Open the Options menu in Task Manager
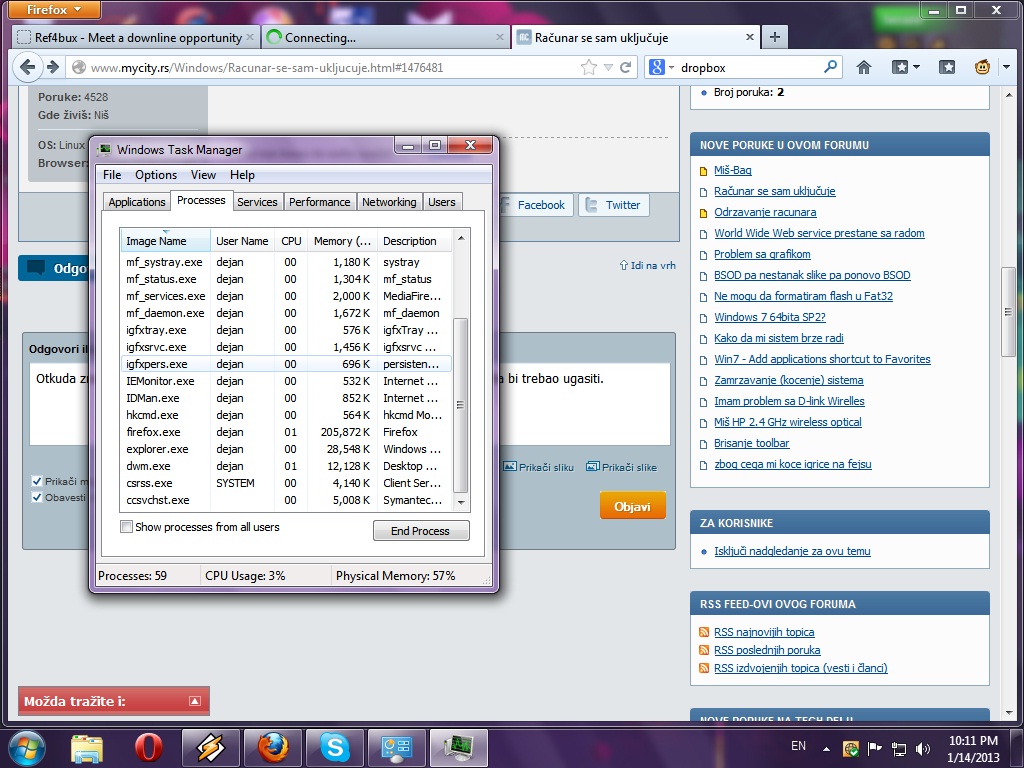This screenshot has width=1024, height=768. (156, 175)
